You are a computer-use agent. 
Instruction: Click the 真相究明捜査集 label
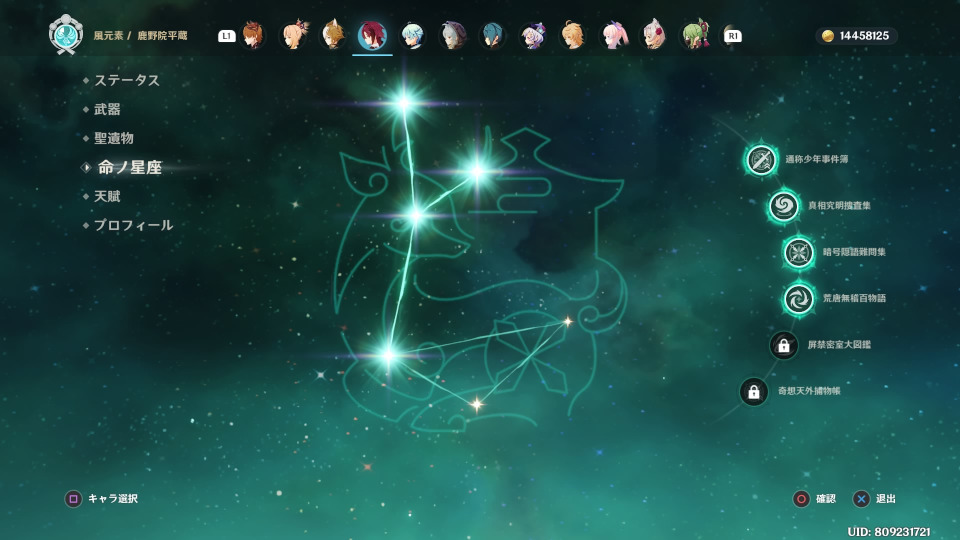click(x=839, y=206)
